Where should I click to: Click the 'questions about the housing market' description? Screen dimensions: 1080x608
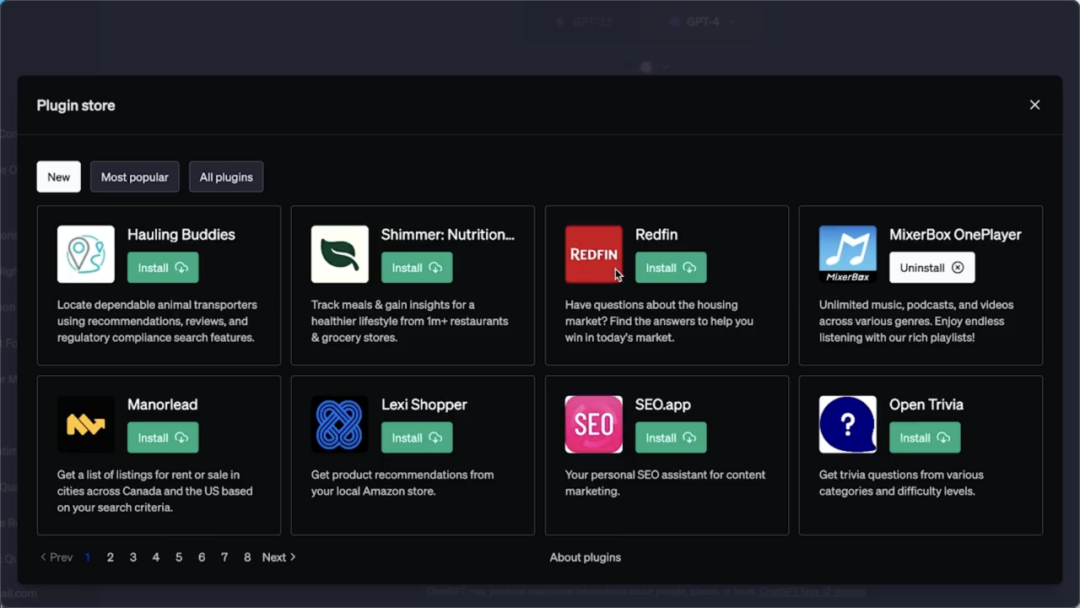659,321
